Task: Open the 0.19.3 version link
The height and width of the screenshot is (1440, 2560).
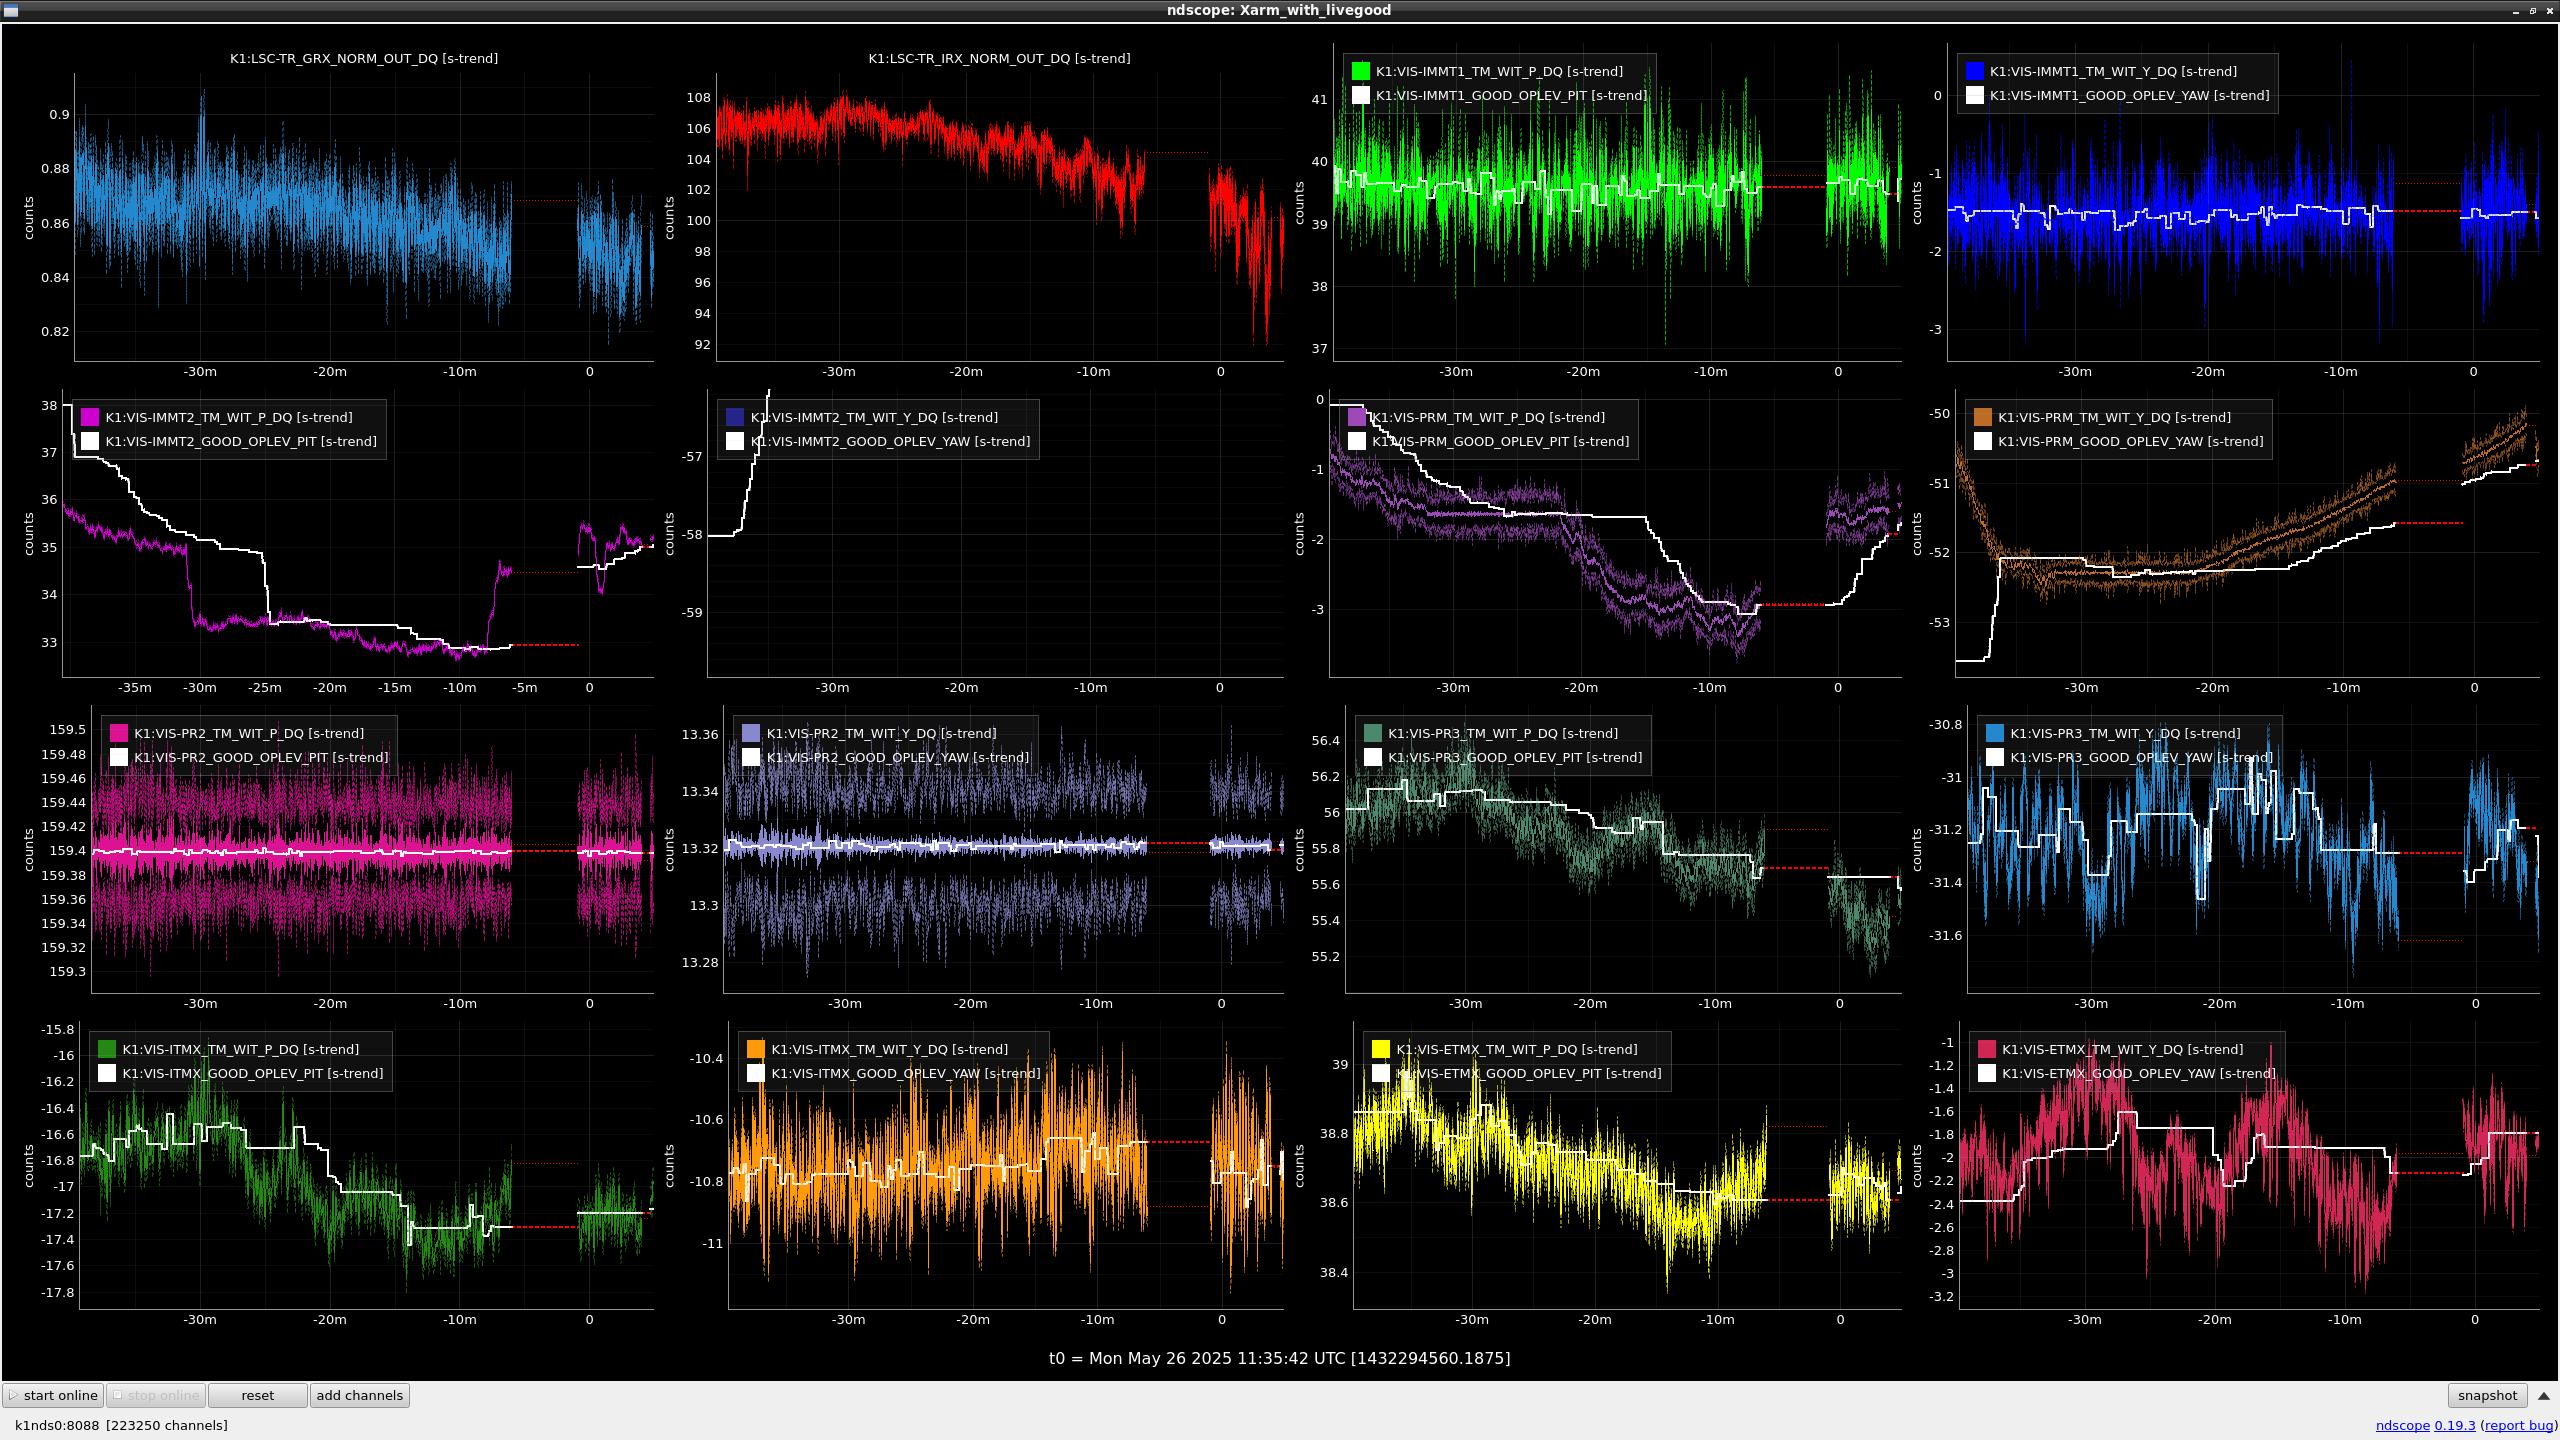Action: [x=2455, y=1425]
